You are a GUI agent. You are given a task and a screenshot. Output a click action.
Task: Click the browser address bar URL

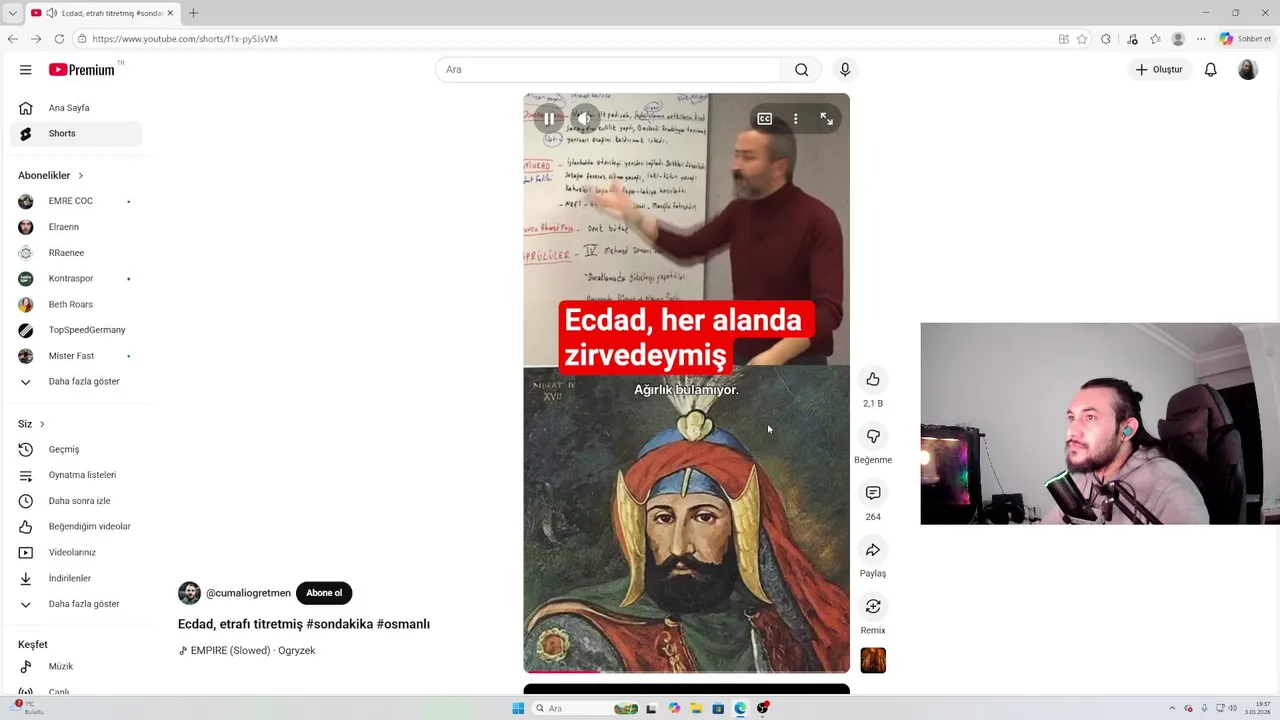[185, 39]
